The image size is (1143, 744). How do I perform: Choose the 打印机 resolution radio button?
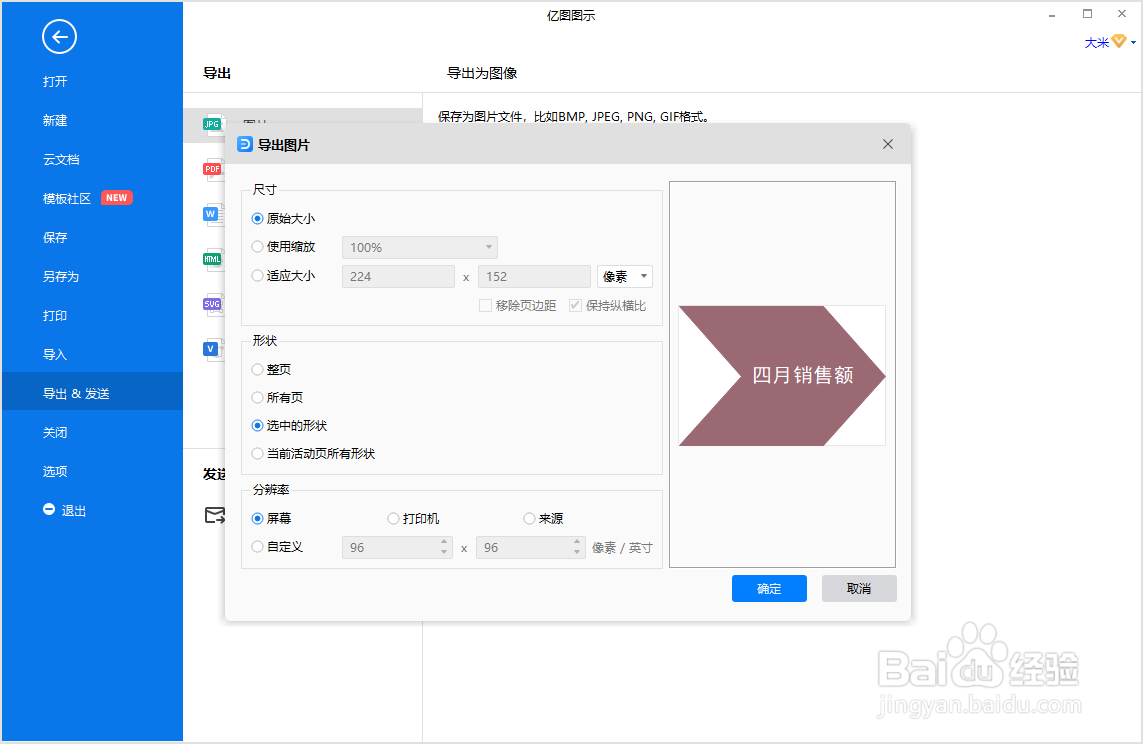pyautogui.click(x=393, y=518)
